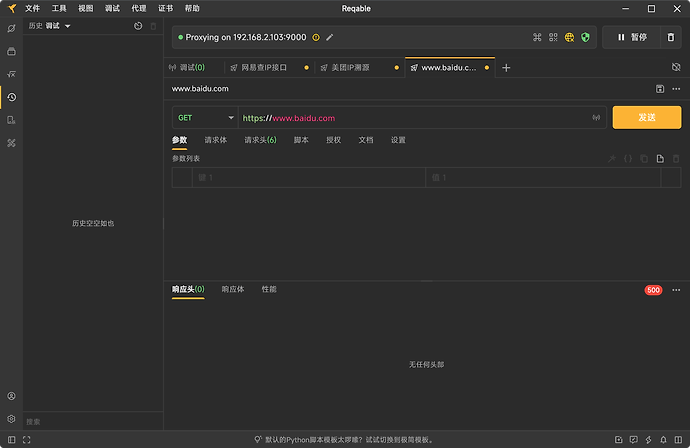Open more options beside save icon
This screenshot has height=448, width=690.
point(676,89)
